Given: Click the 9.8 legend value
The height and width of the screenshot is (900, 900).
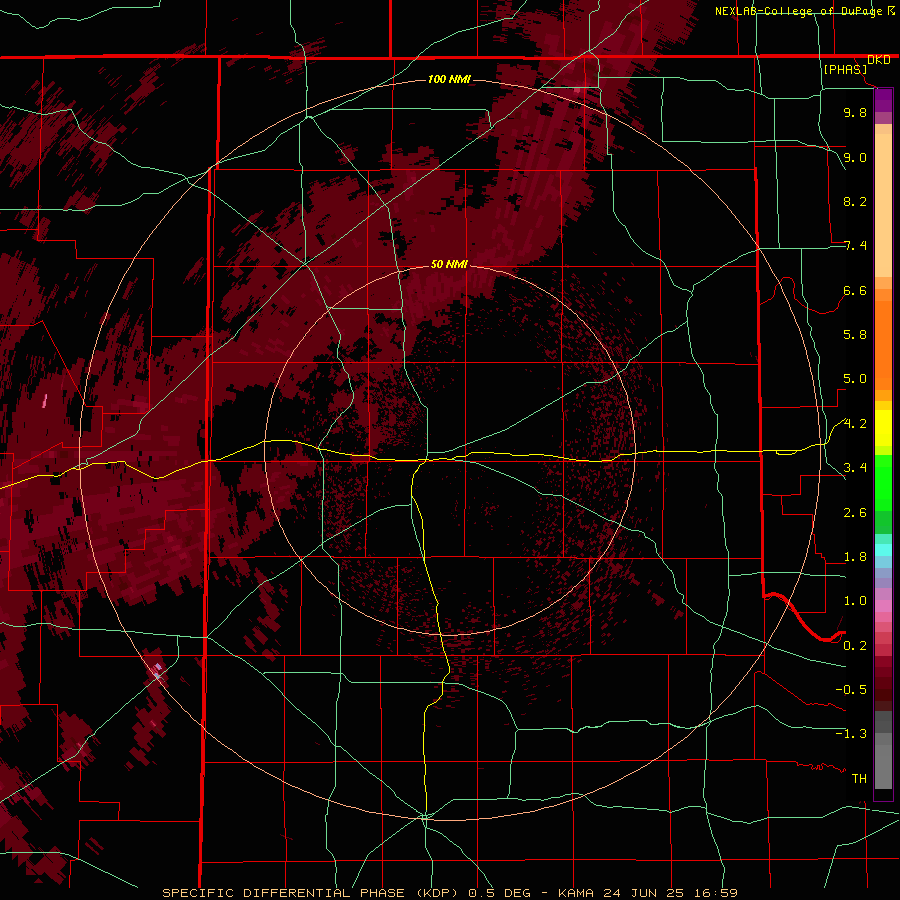Looking at the screenshot, I should click(x=855, y=112).
